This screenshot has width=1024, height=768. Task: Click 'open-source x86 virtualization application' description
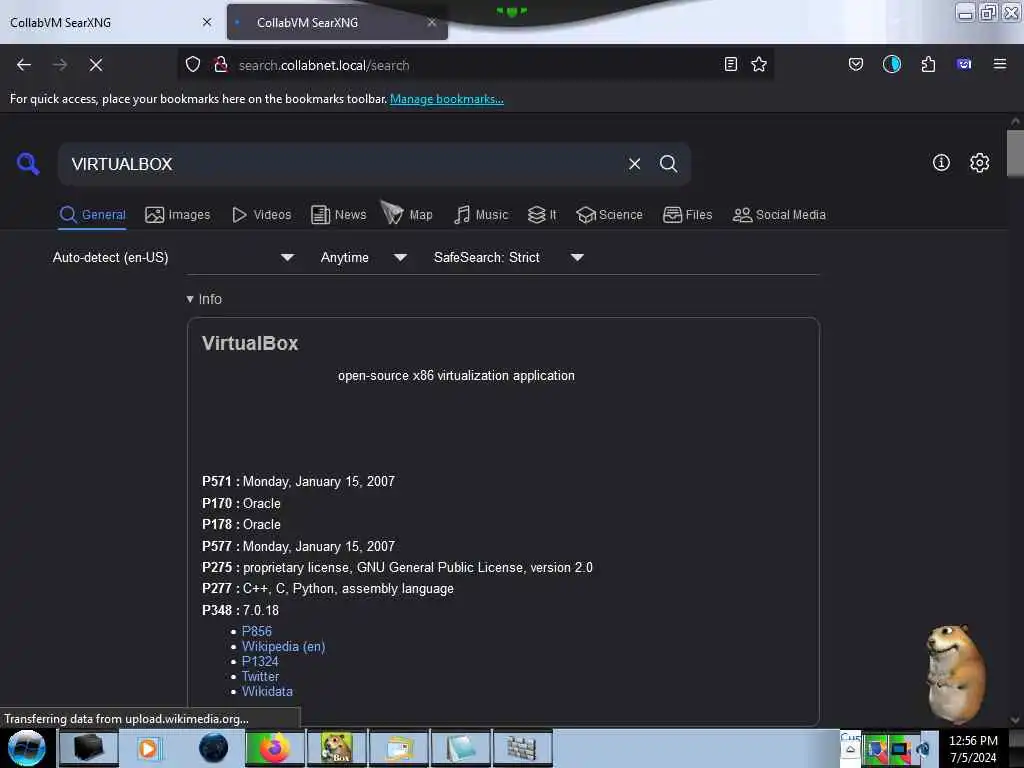pyautogui.click(x=456, y=376)
